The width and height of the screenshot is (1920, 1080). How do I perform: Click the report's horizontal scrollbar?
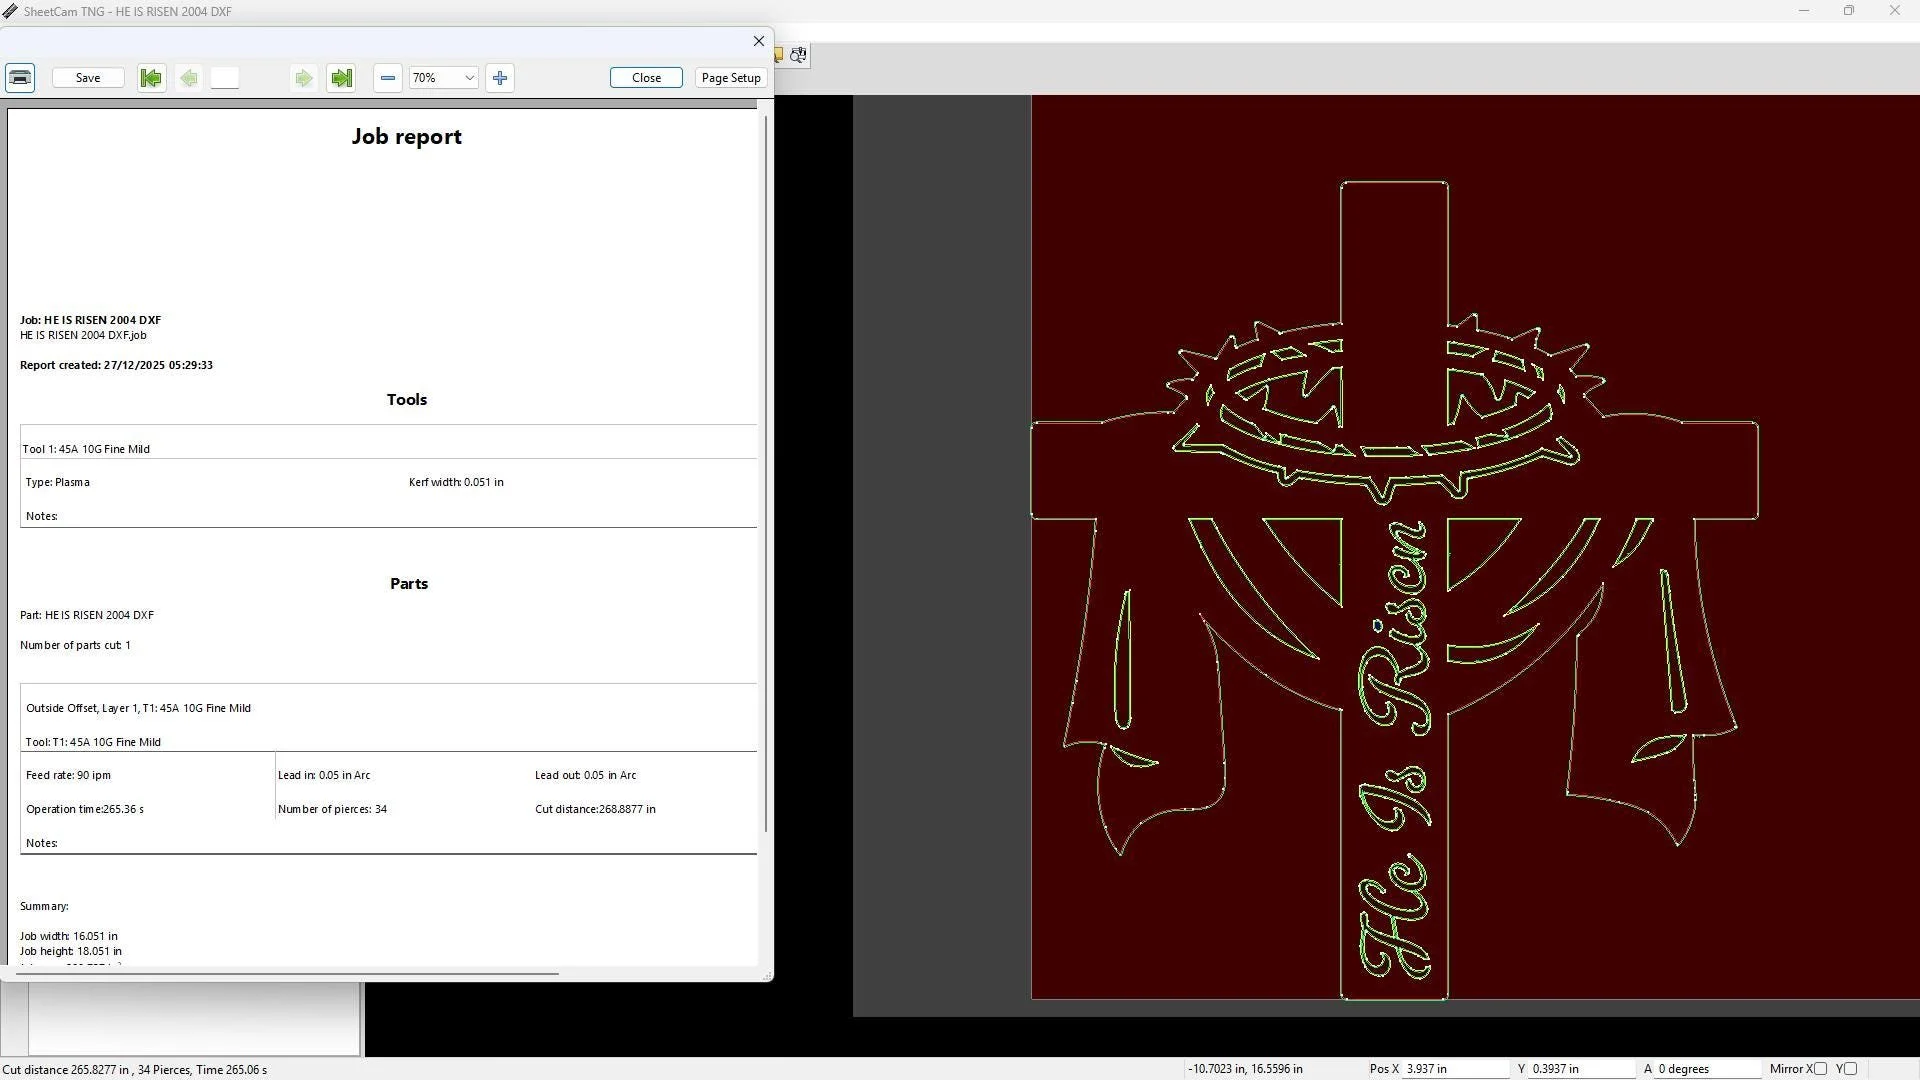(x=285, y=973)
